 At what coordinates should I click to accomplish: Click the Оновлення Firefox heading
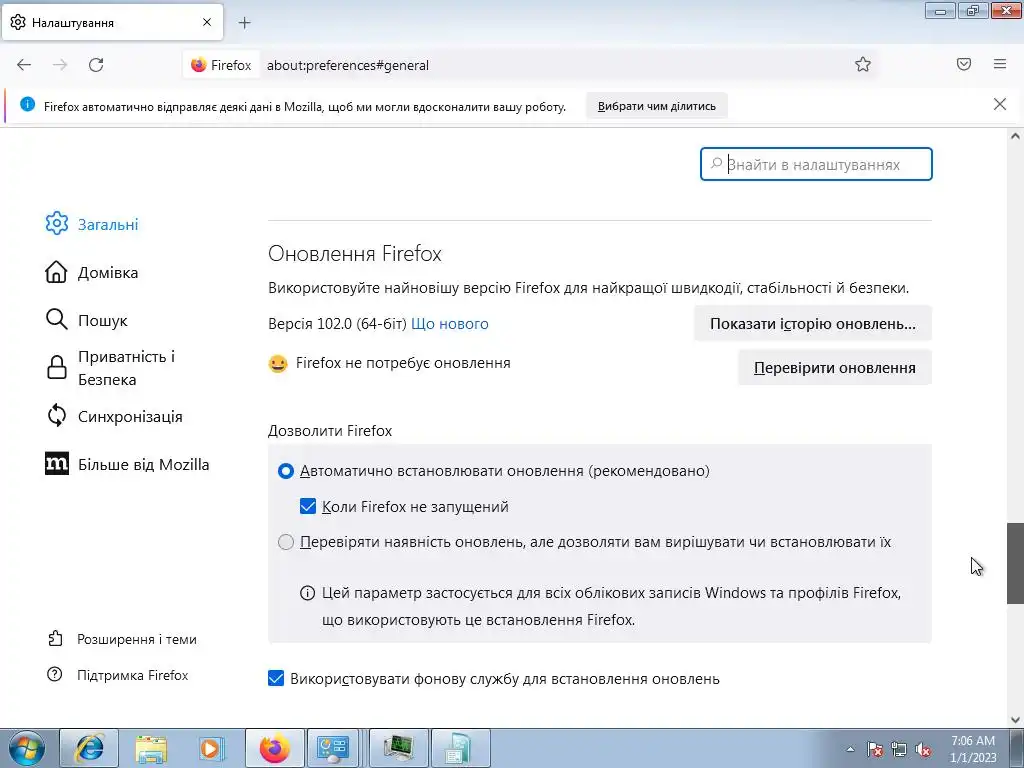coord(355,253)
